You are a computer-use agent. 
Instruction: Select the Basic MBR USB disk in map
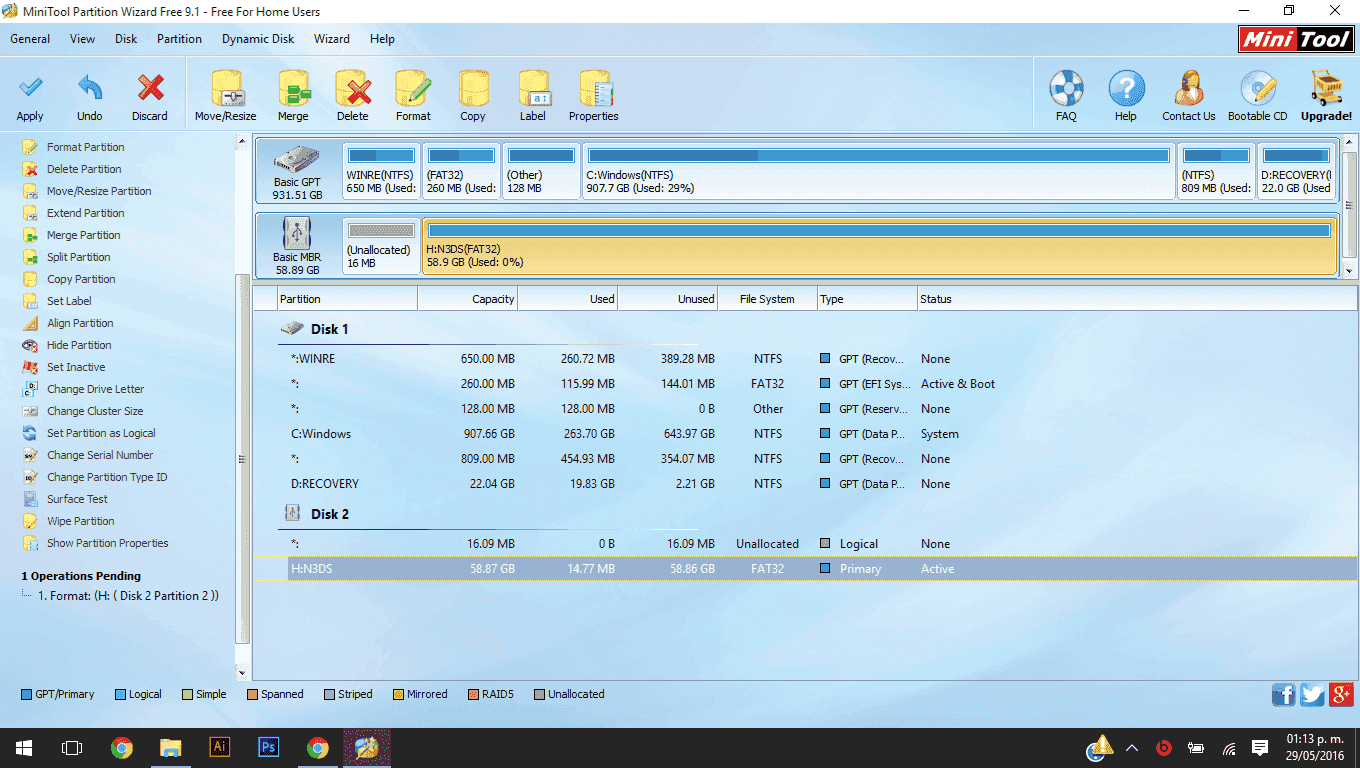click(x=297, y=246)
